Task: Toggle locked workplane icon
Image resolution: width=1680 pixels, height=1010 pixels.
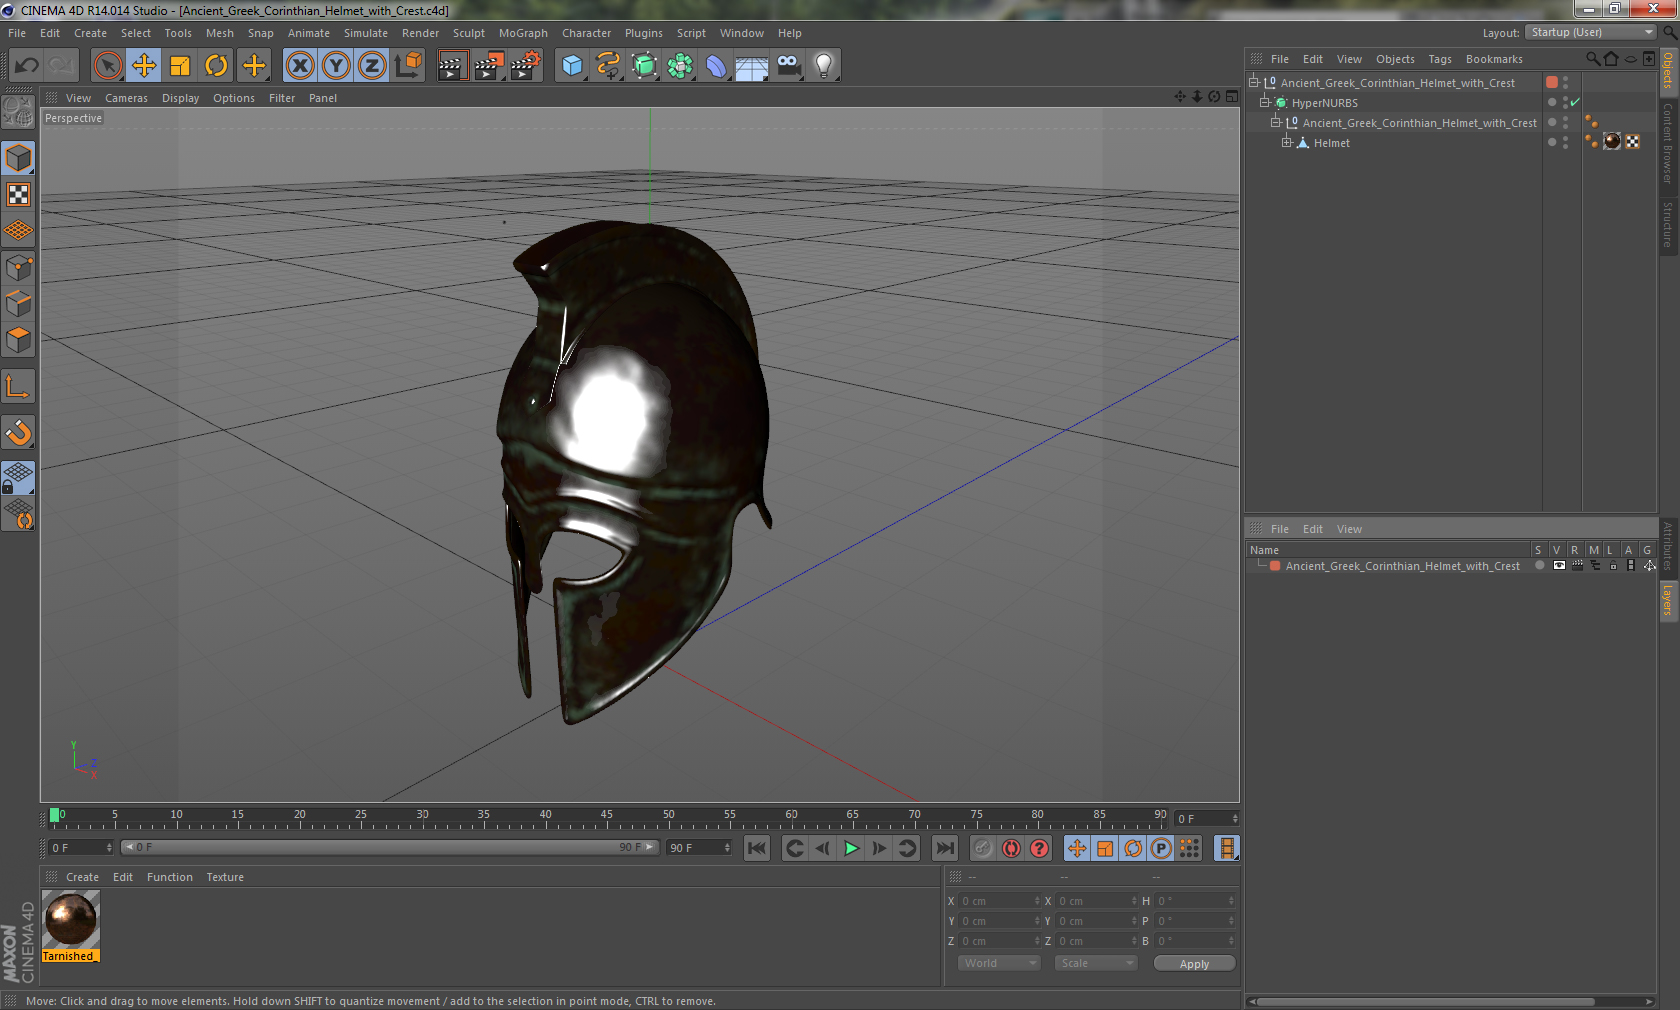Action: [x=18, y=477]
